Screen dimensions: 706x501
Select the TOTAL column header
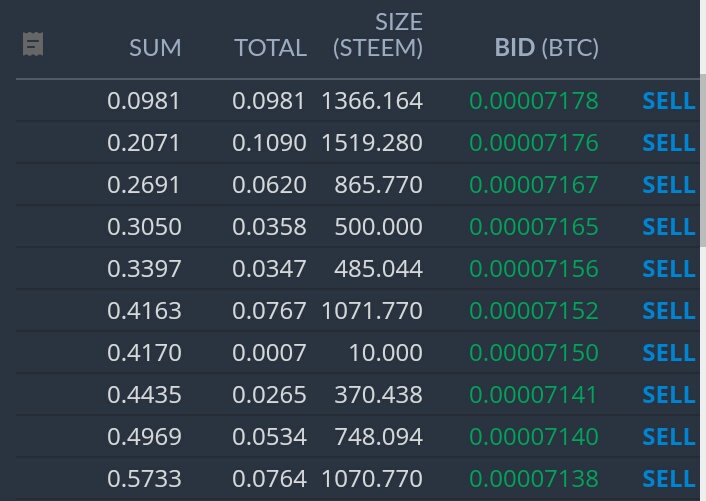tap(271, 48)
